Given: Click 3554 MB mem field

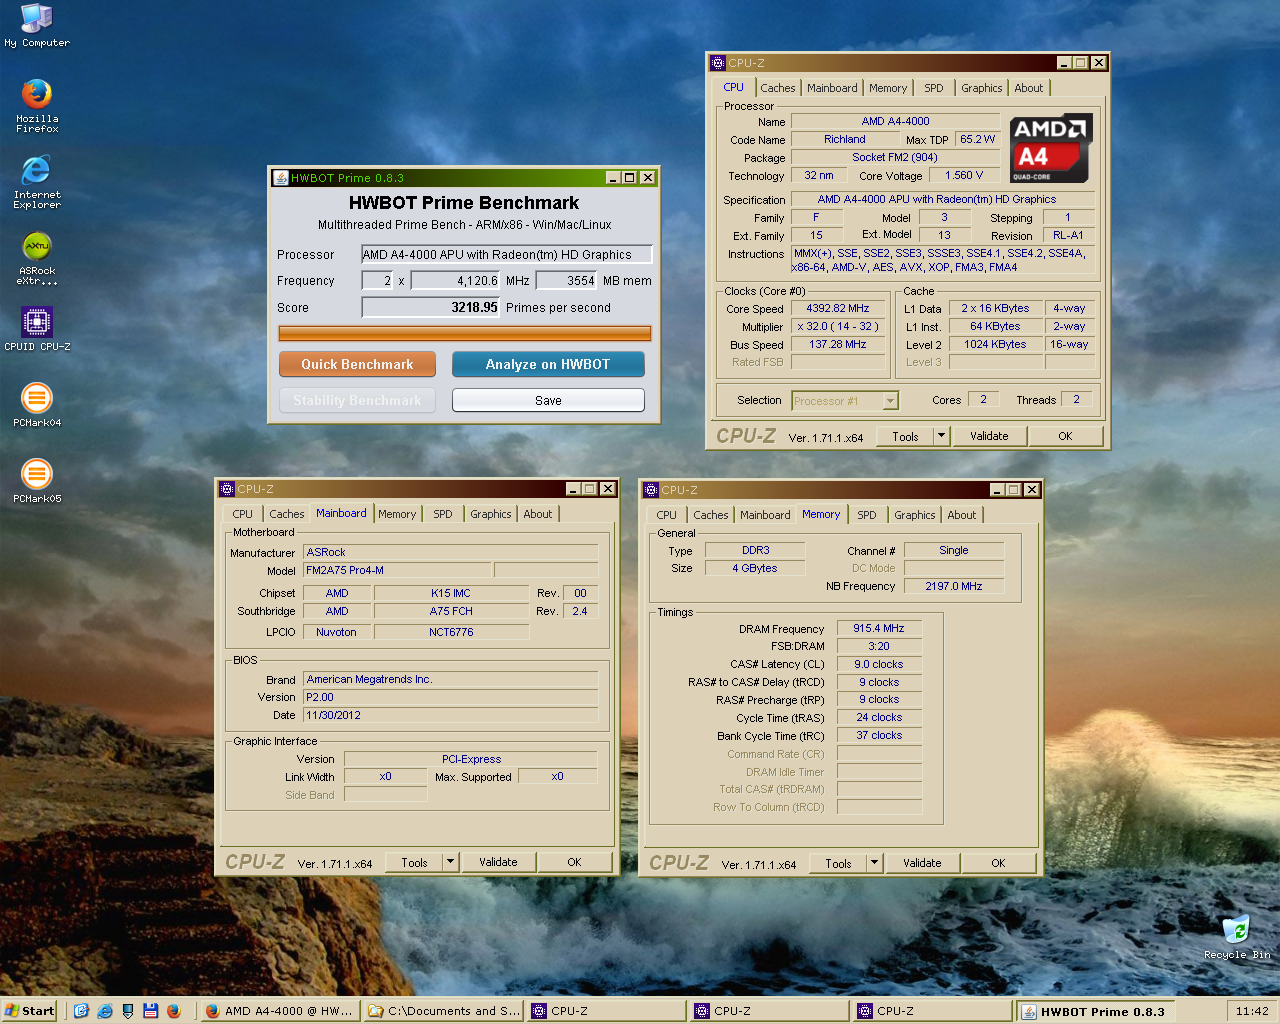Looking at the screenshot, I should click(x=567, y=281).
